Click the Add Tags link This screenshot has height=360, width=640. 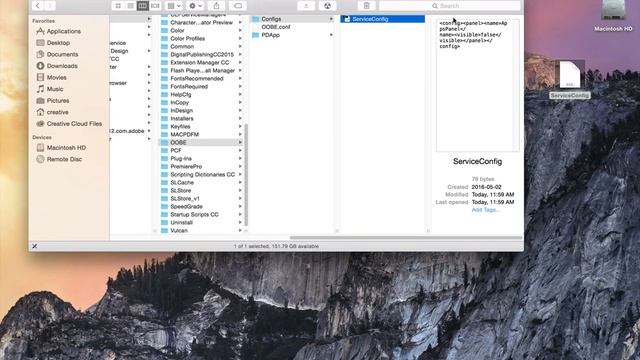[x=485, y=210]
